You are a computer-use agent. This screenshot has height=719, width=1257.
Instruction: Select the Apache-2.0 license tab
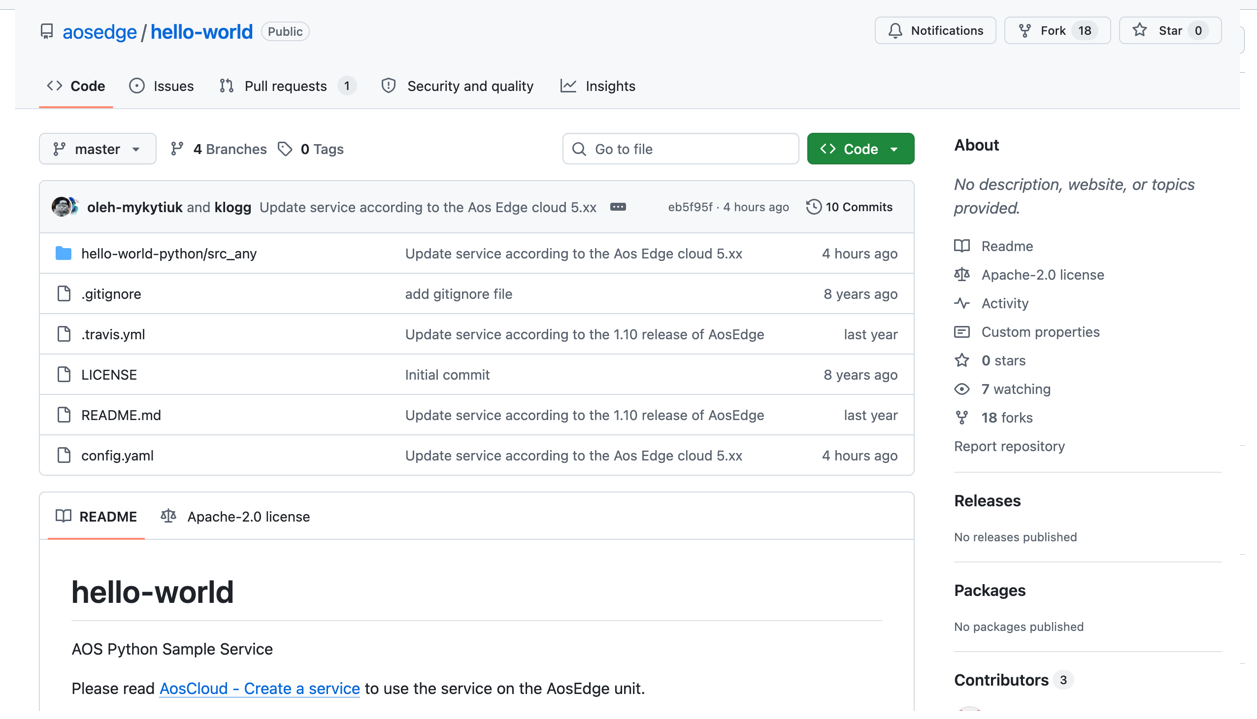click(x=235, y=517)
